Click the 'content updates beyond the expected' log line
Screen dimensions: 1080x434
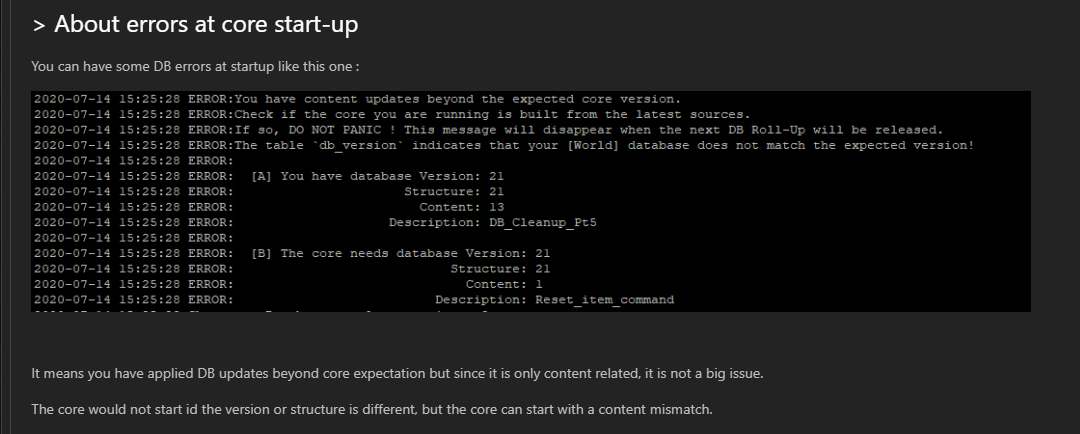point(357,99)
